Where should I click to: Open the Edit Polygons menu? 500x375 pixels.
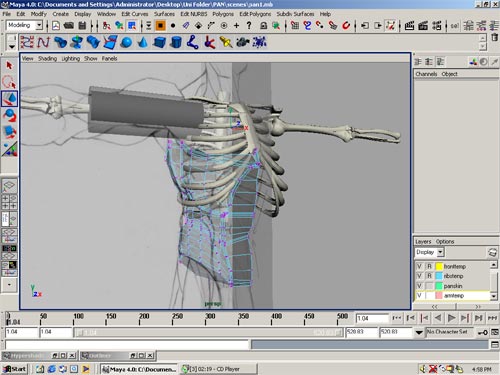click(255, 14)
